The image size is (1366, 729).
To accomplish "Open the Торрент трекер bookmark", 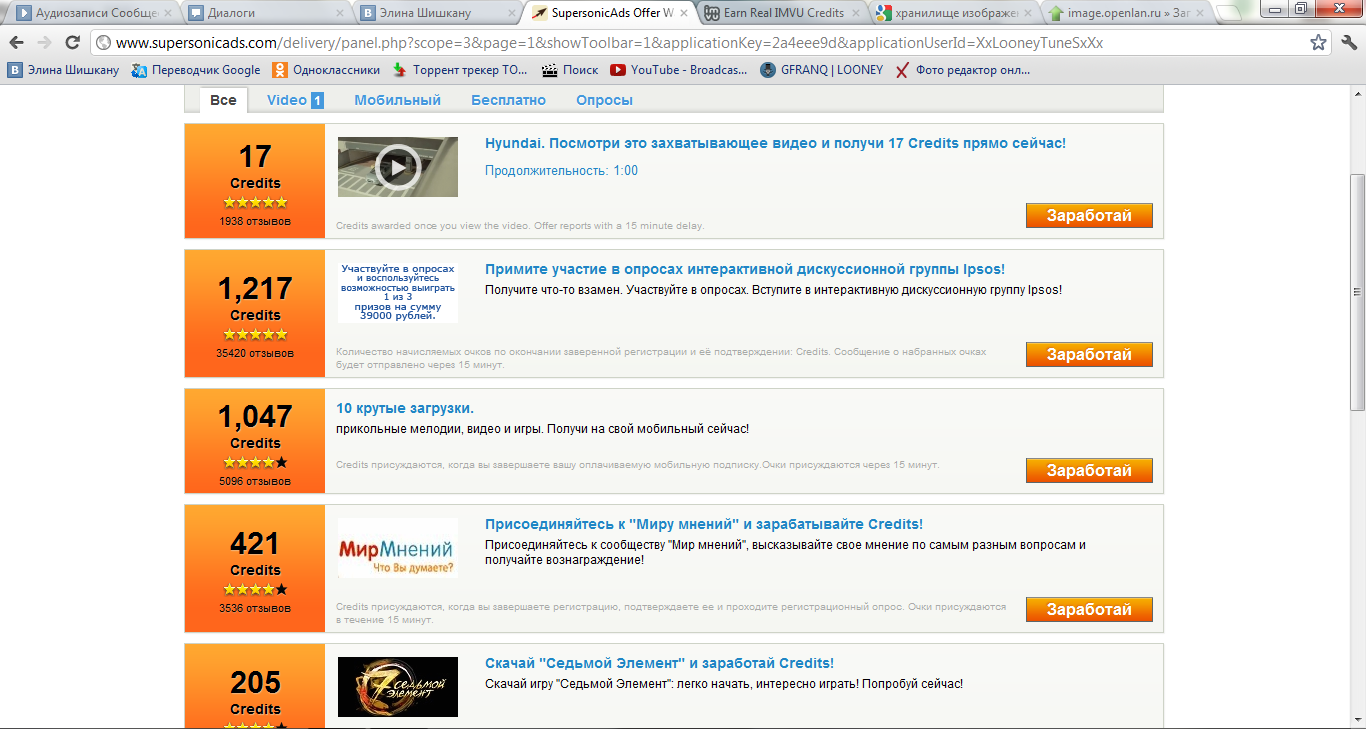I will point(460,70).
